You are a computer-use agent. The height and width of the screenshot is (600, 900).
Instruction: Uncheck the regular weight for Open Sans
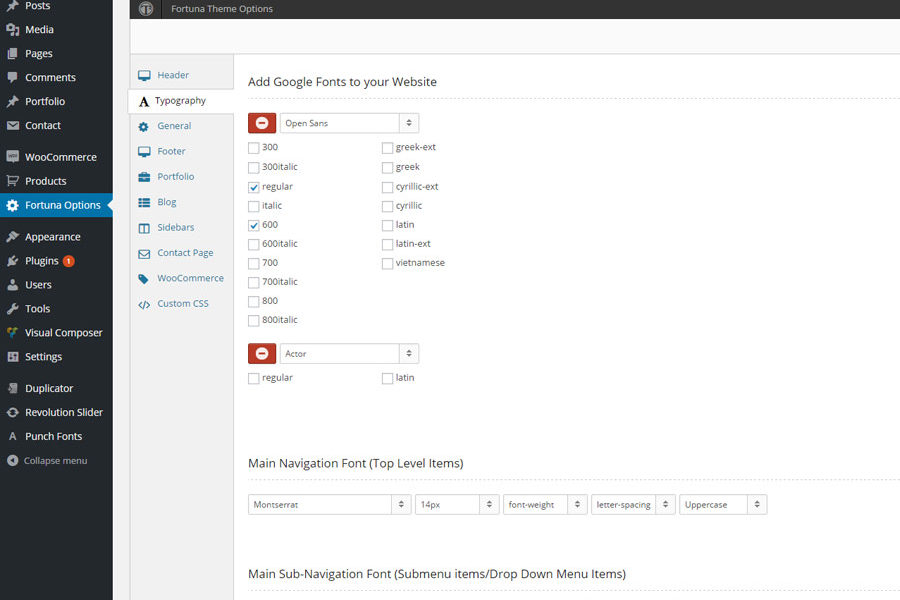pyautogui.click(x=254, y=187)
